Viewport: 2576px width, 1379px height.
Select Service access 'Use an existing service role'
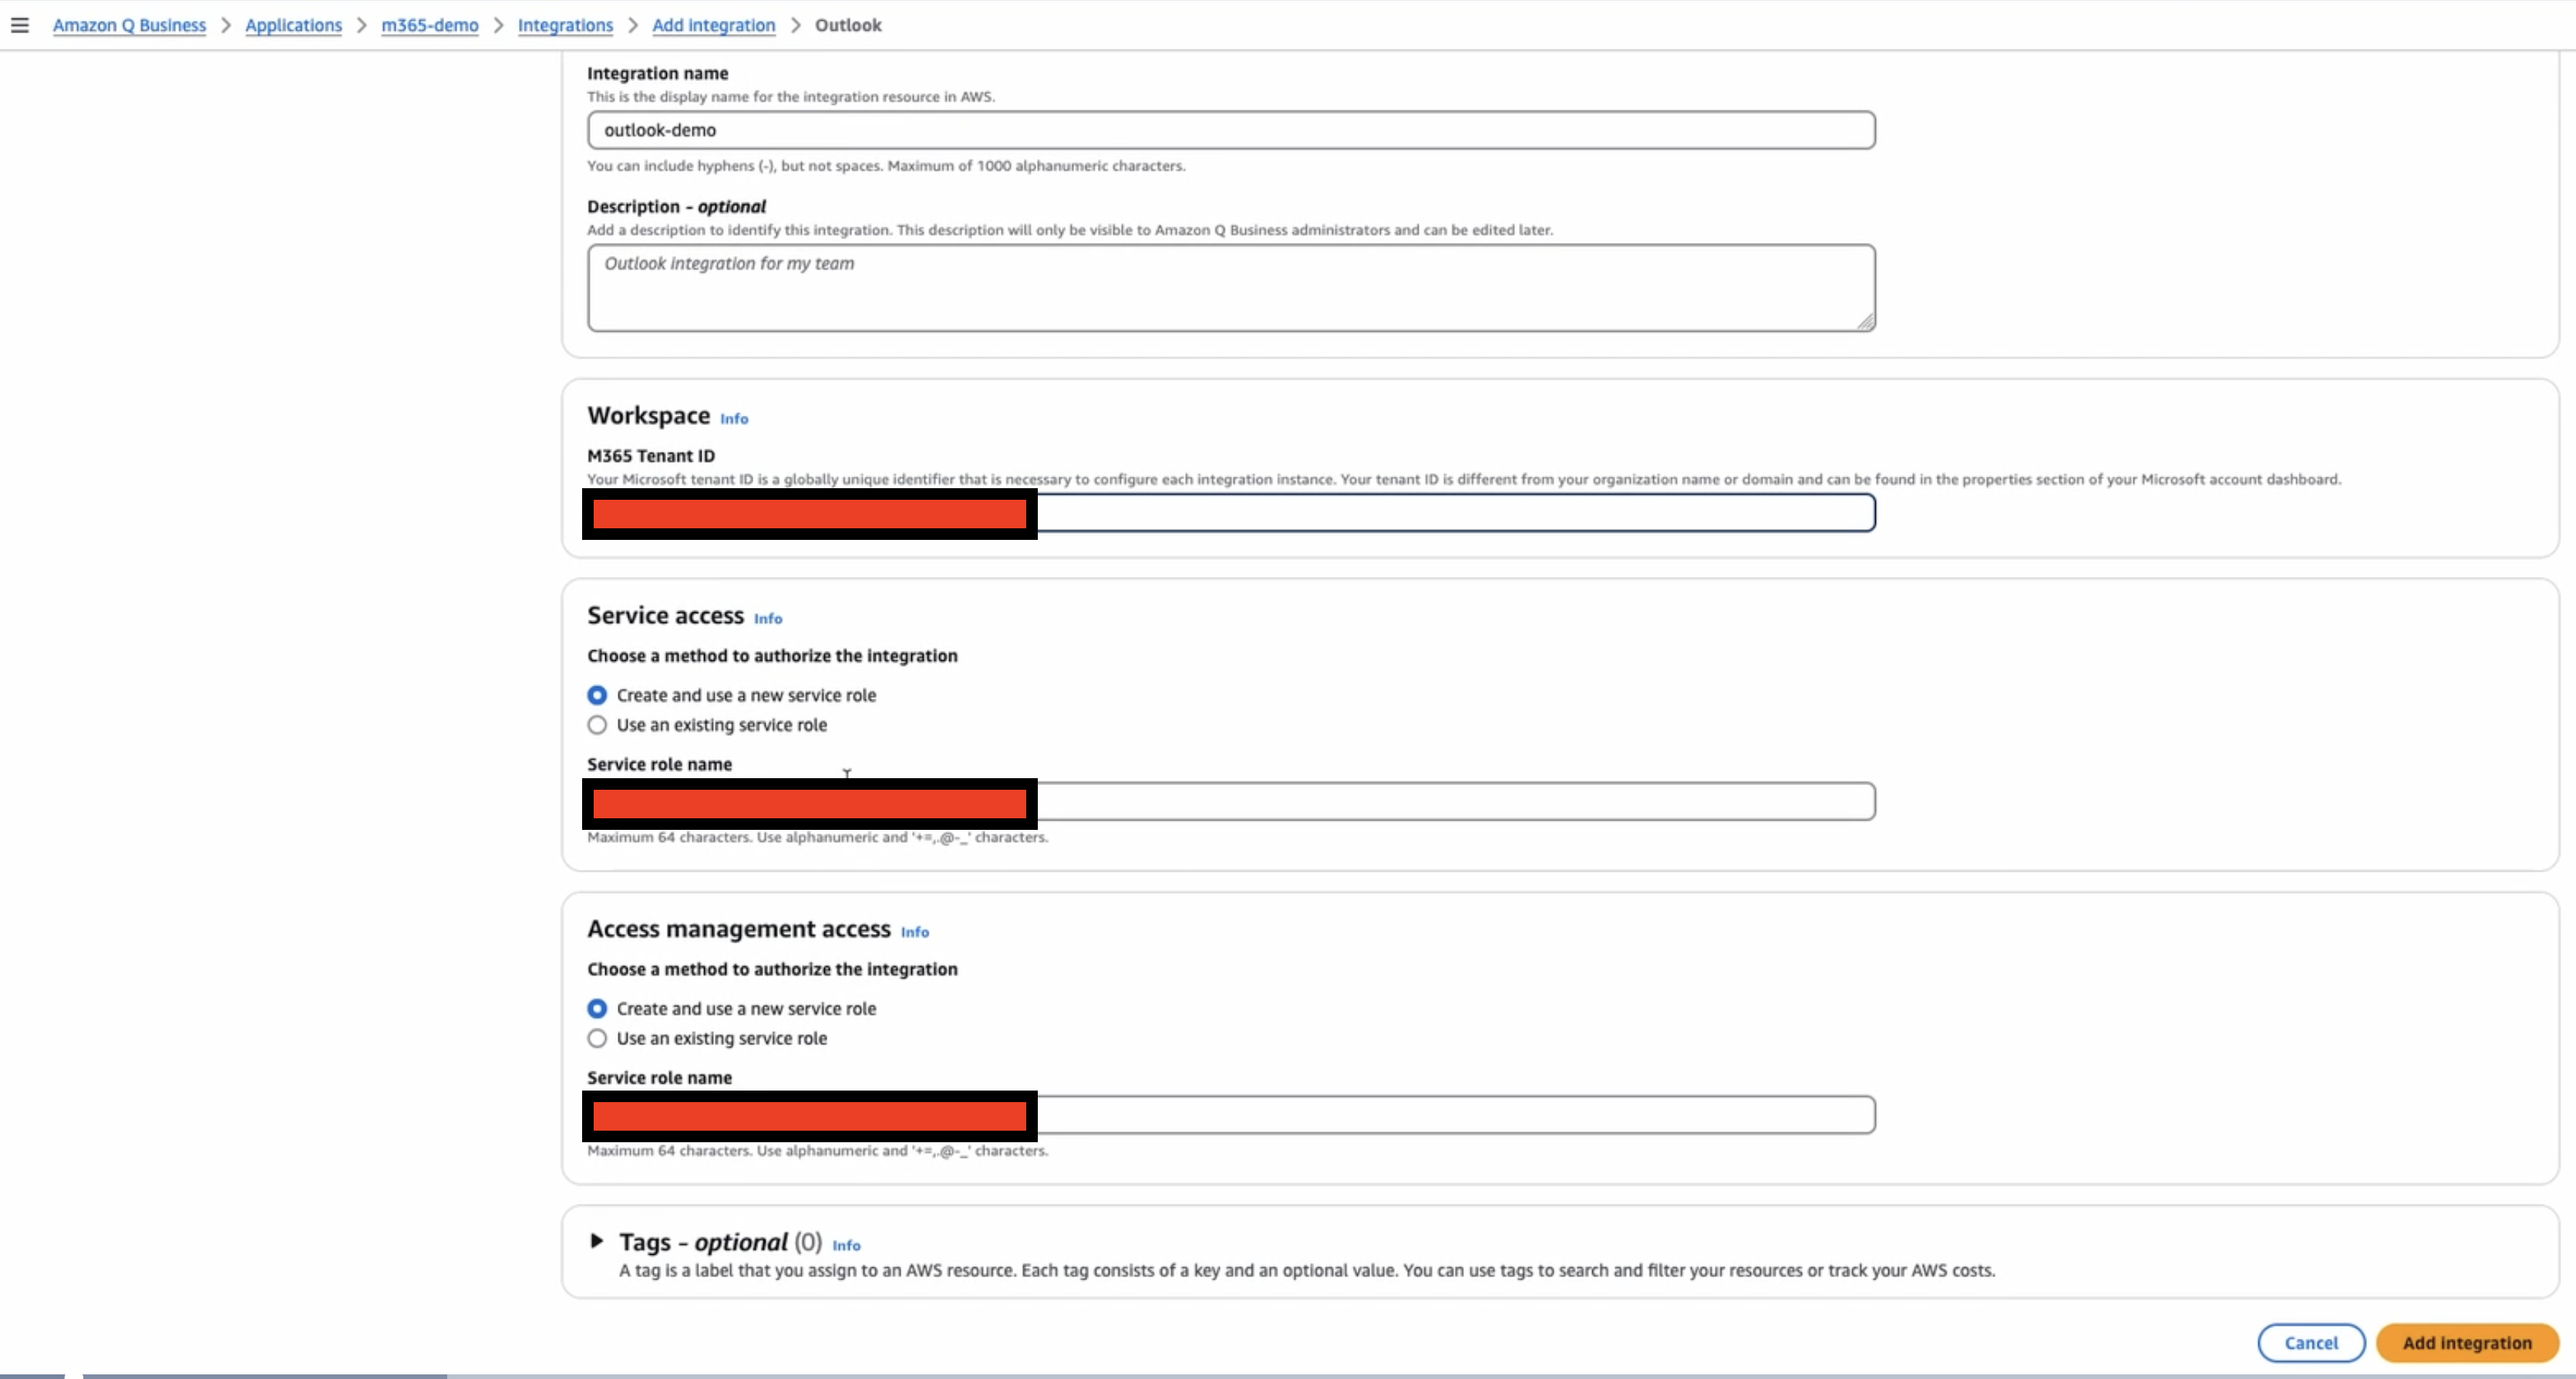click(x=597, y=725)
